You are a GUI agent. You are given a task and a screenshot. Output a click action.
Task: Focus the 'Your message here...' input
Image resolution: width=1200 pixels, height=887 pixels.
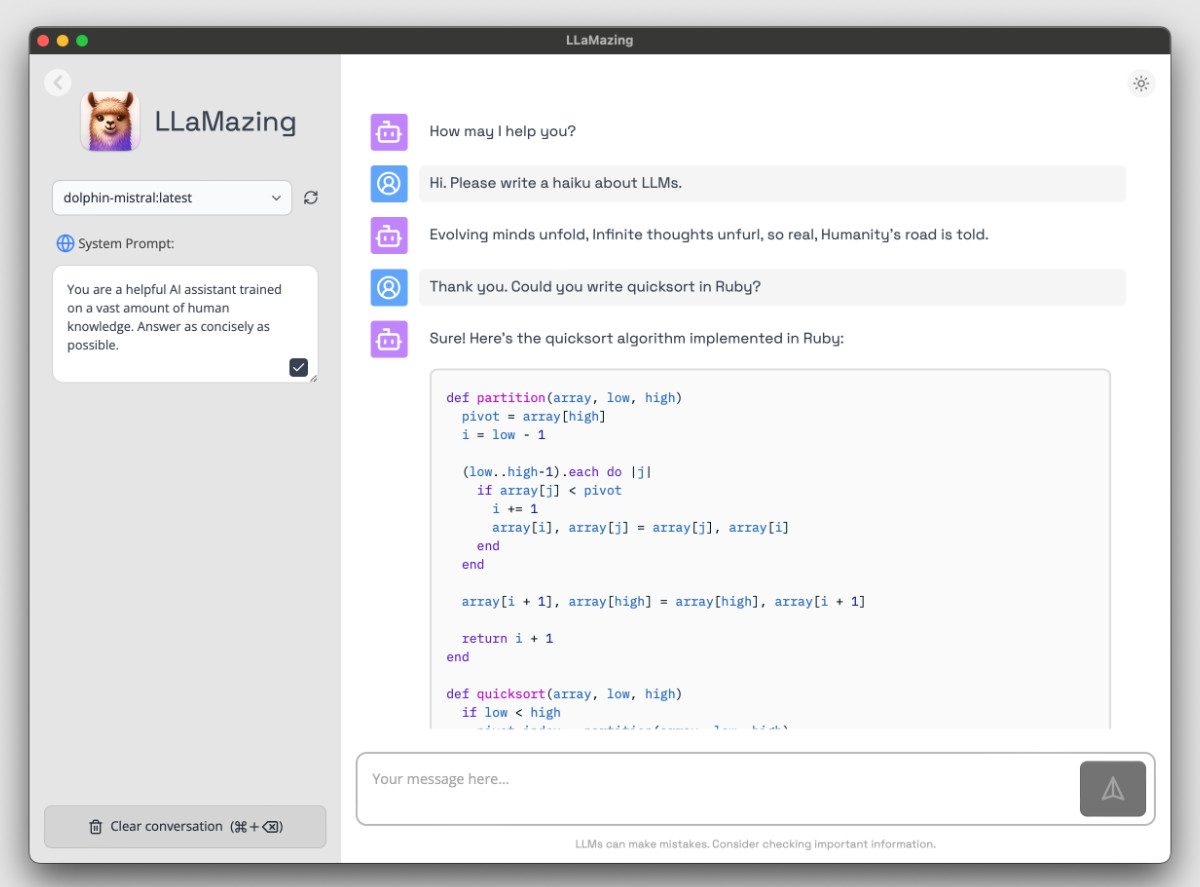coord(716,789)
